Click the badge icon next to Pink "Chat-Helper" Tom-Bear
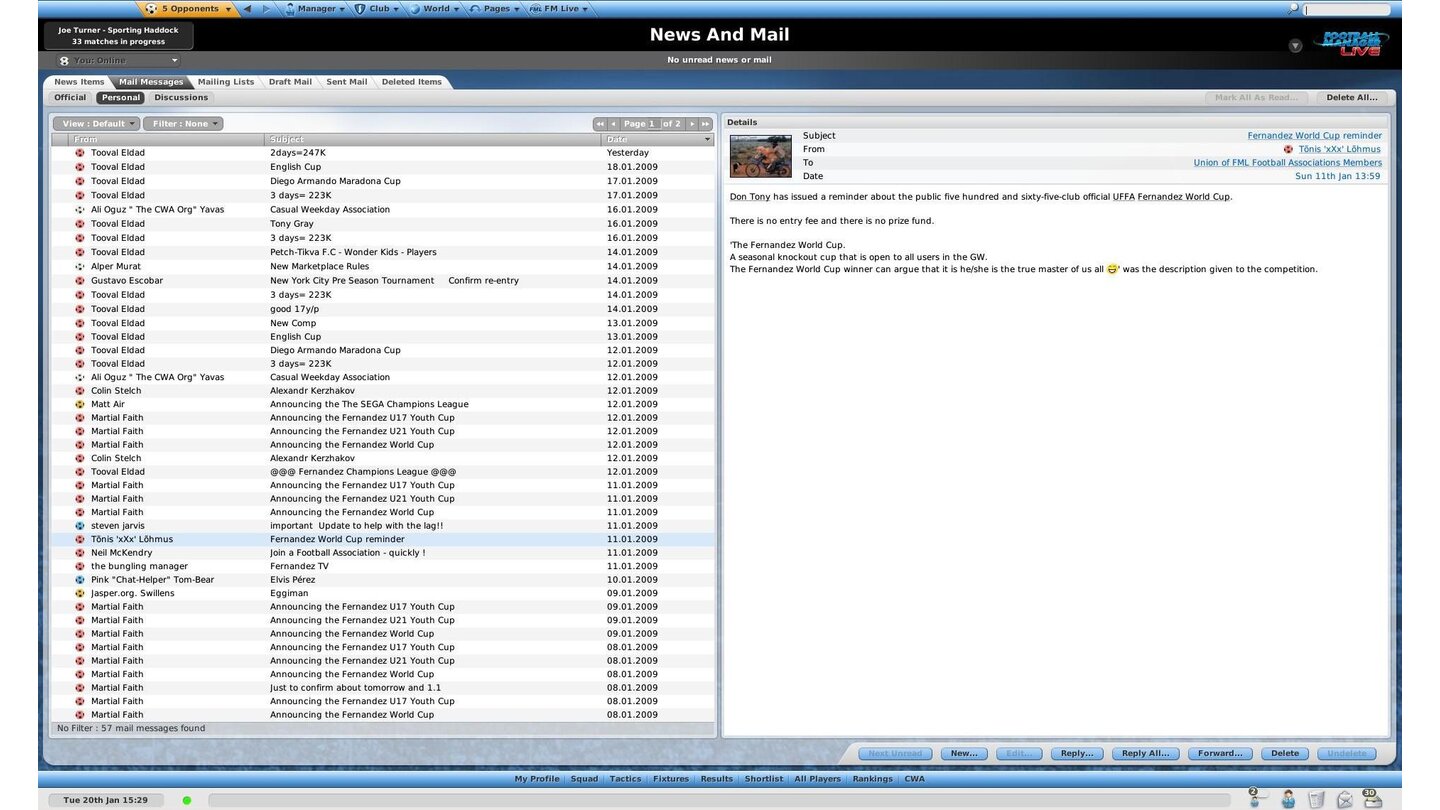 point(80,579)
